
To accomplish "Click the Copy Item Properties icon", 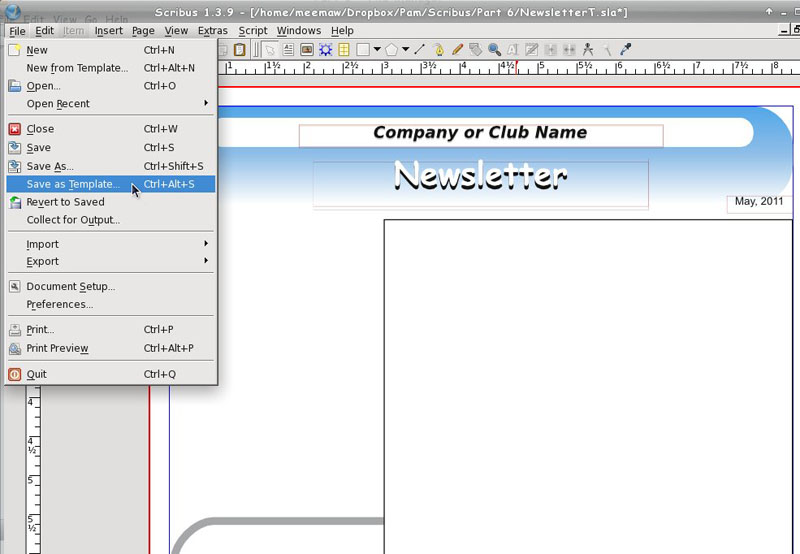I will click(607, 50).
